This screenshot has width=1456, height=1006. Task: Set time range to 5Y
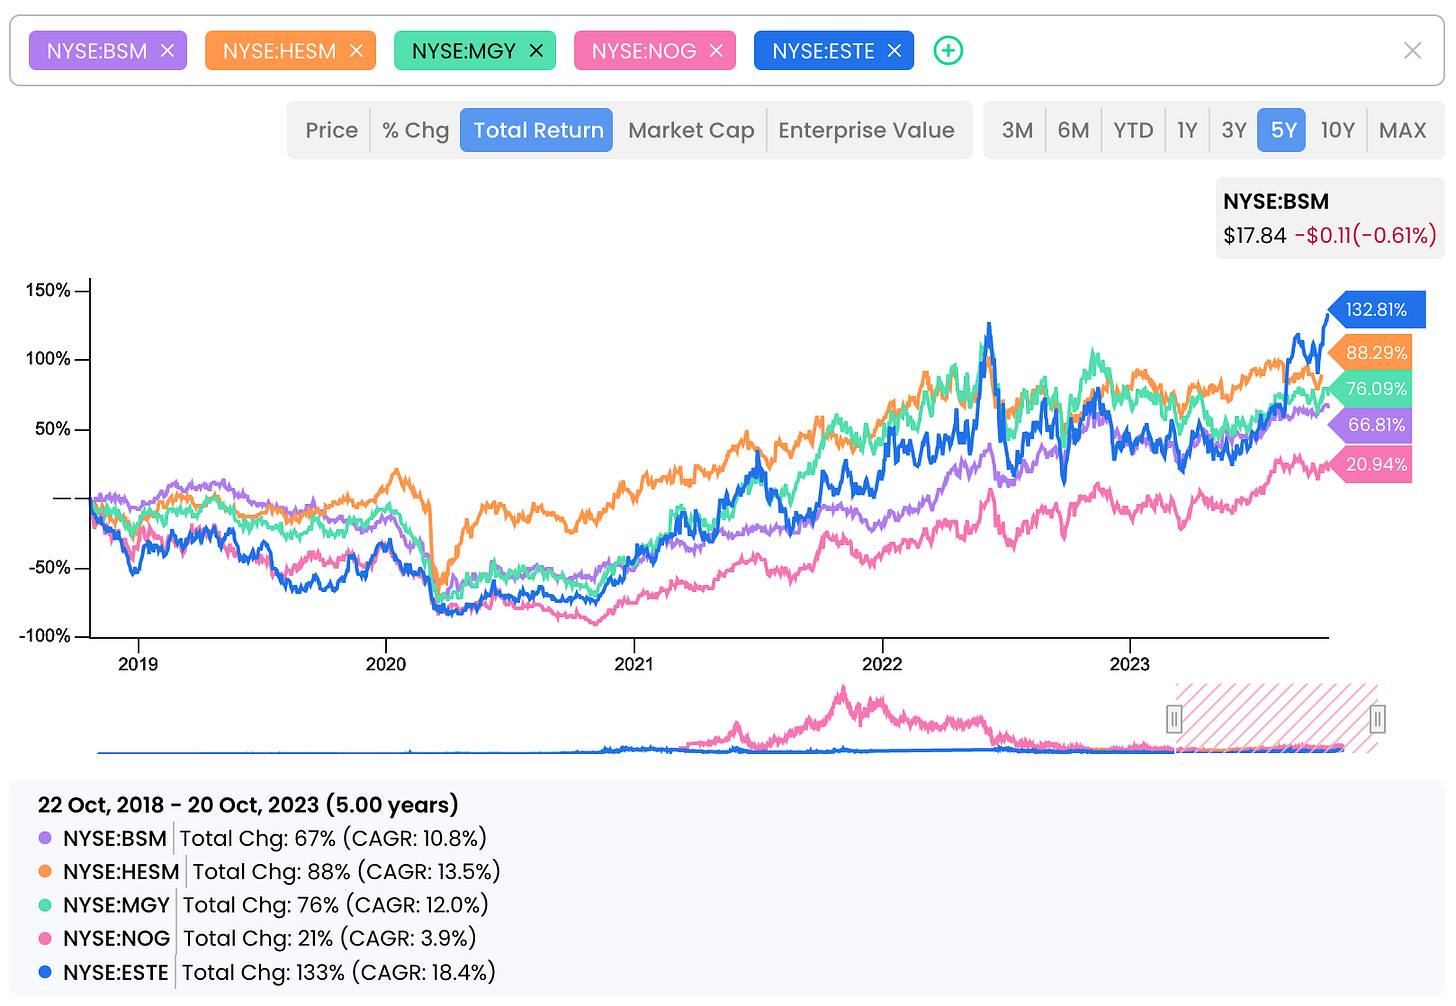pos(1283,130)
